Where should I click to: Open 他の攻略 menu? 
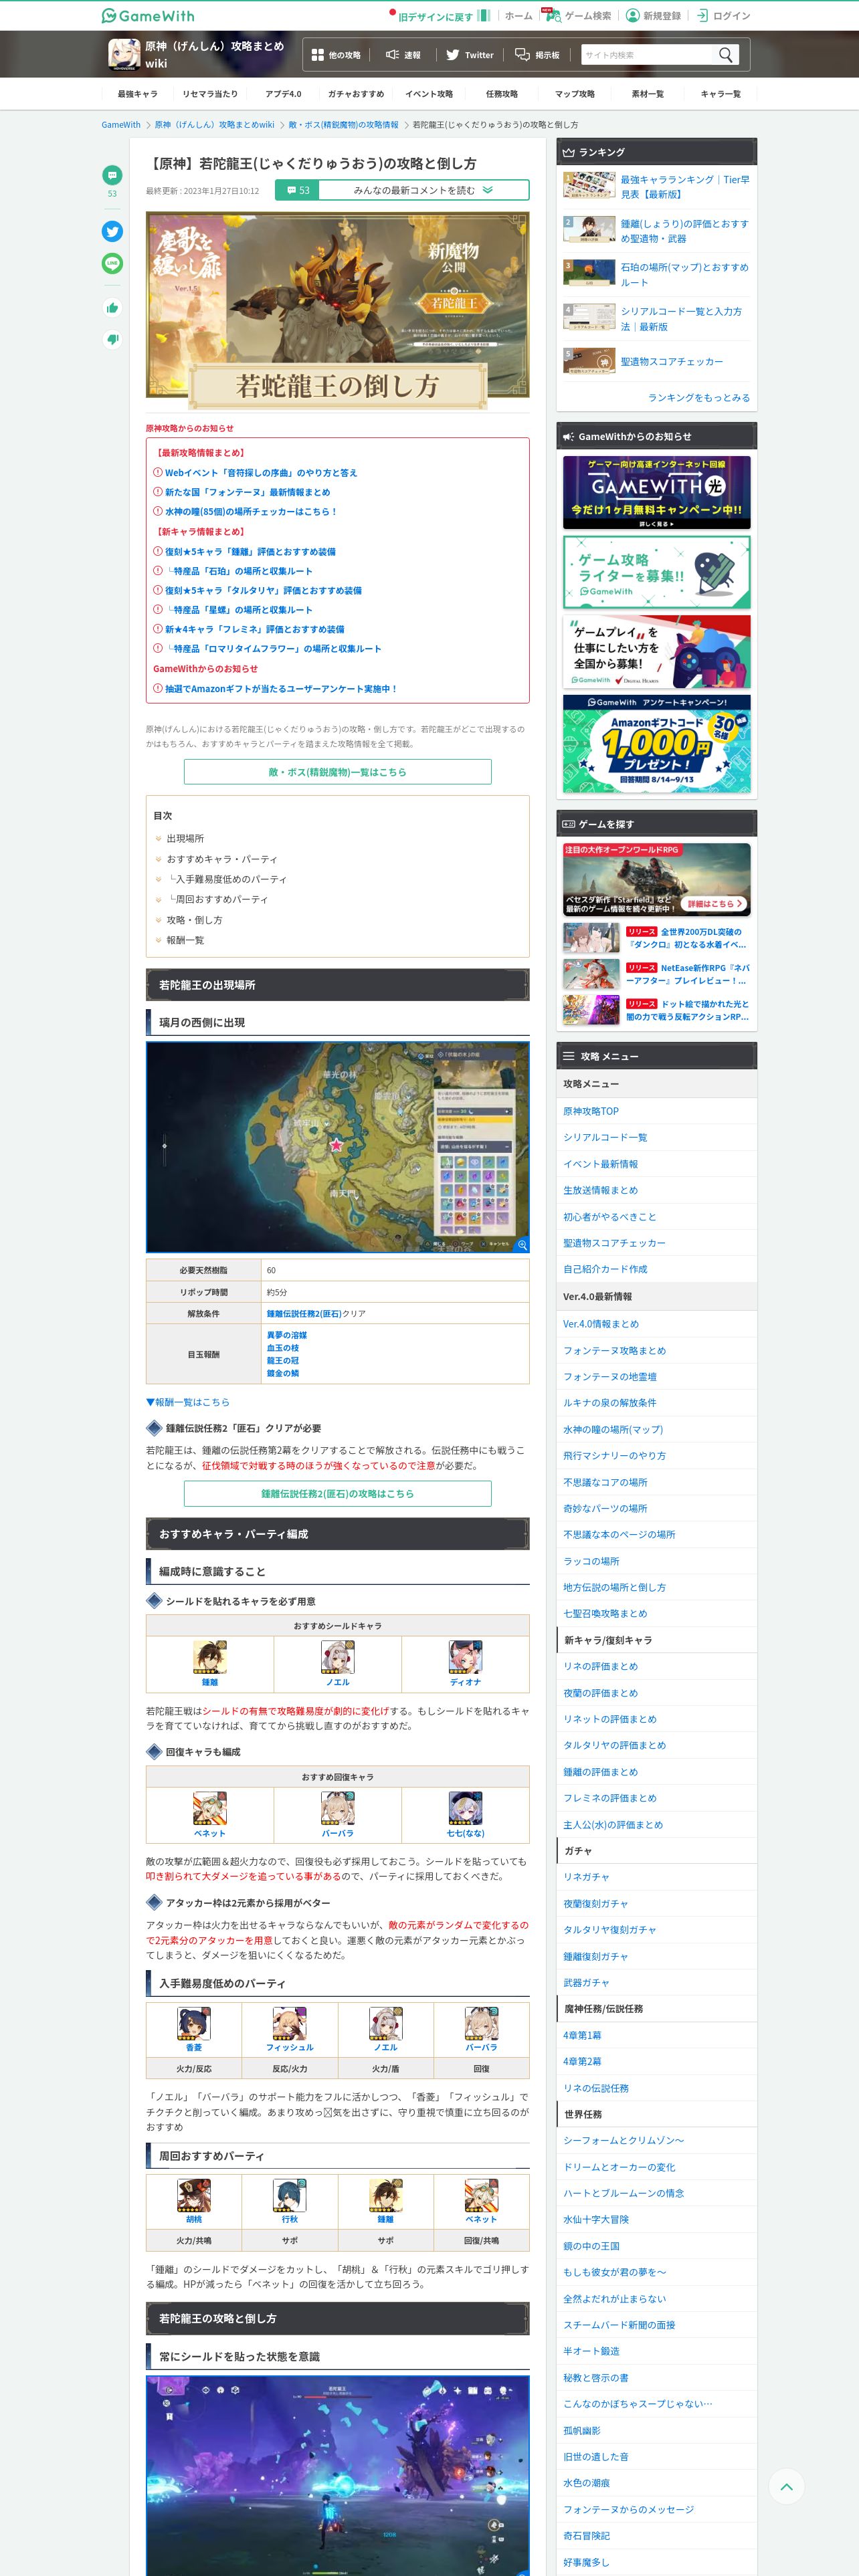coord(336,55)
